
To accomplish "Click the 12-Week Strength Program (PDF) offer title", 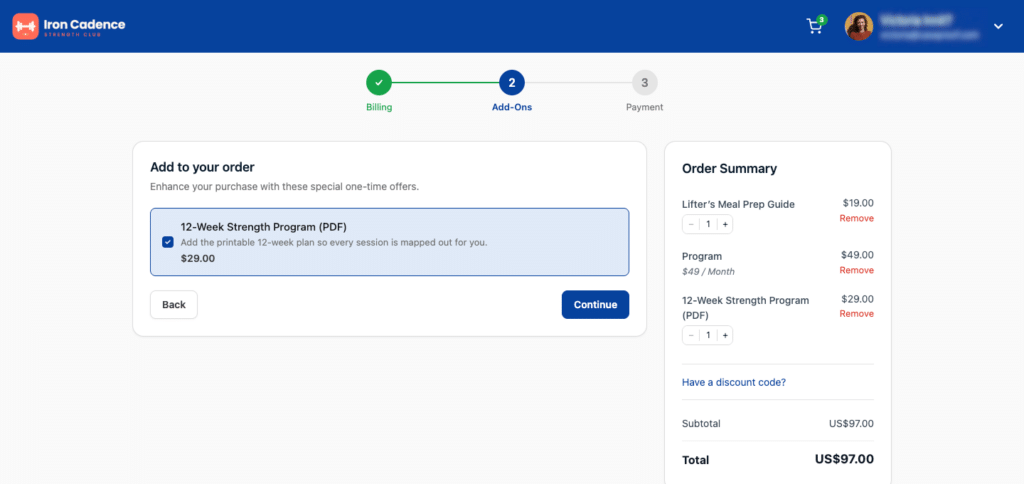I will click(x=263, y=227).
